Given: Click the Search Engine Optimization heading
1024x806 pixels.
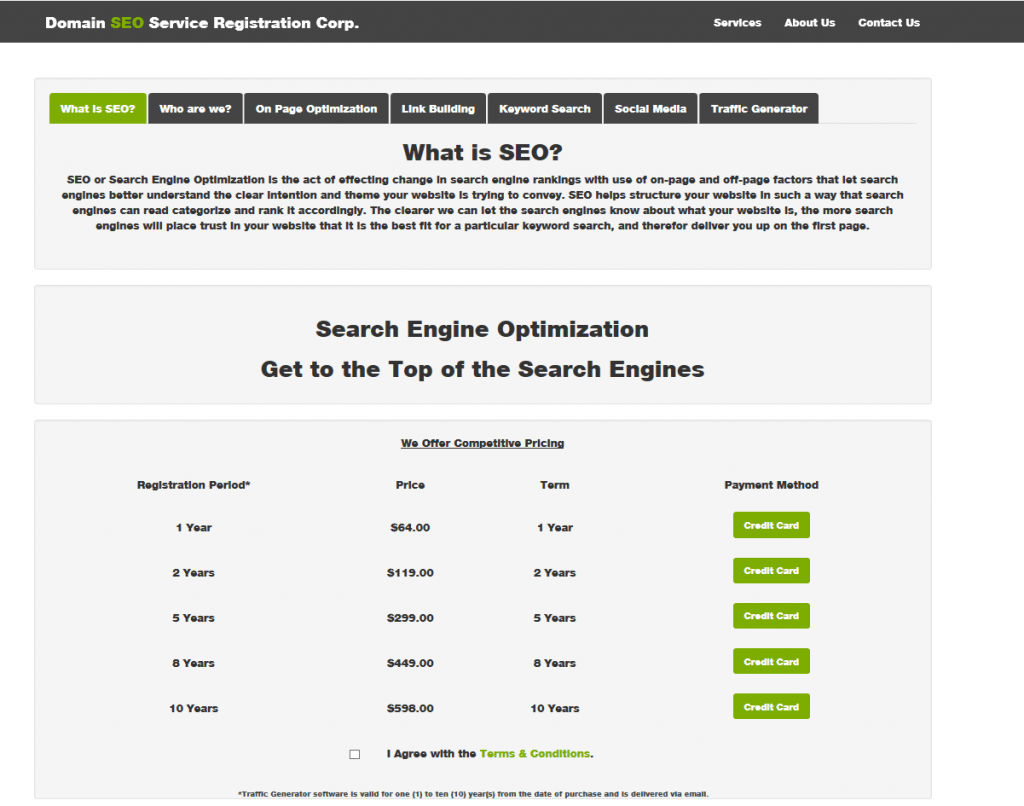Looking at the screenshot, I should (x=482, y=329).
